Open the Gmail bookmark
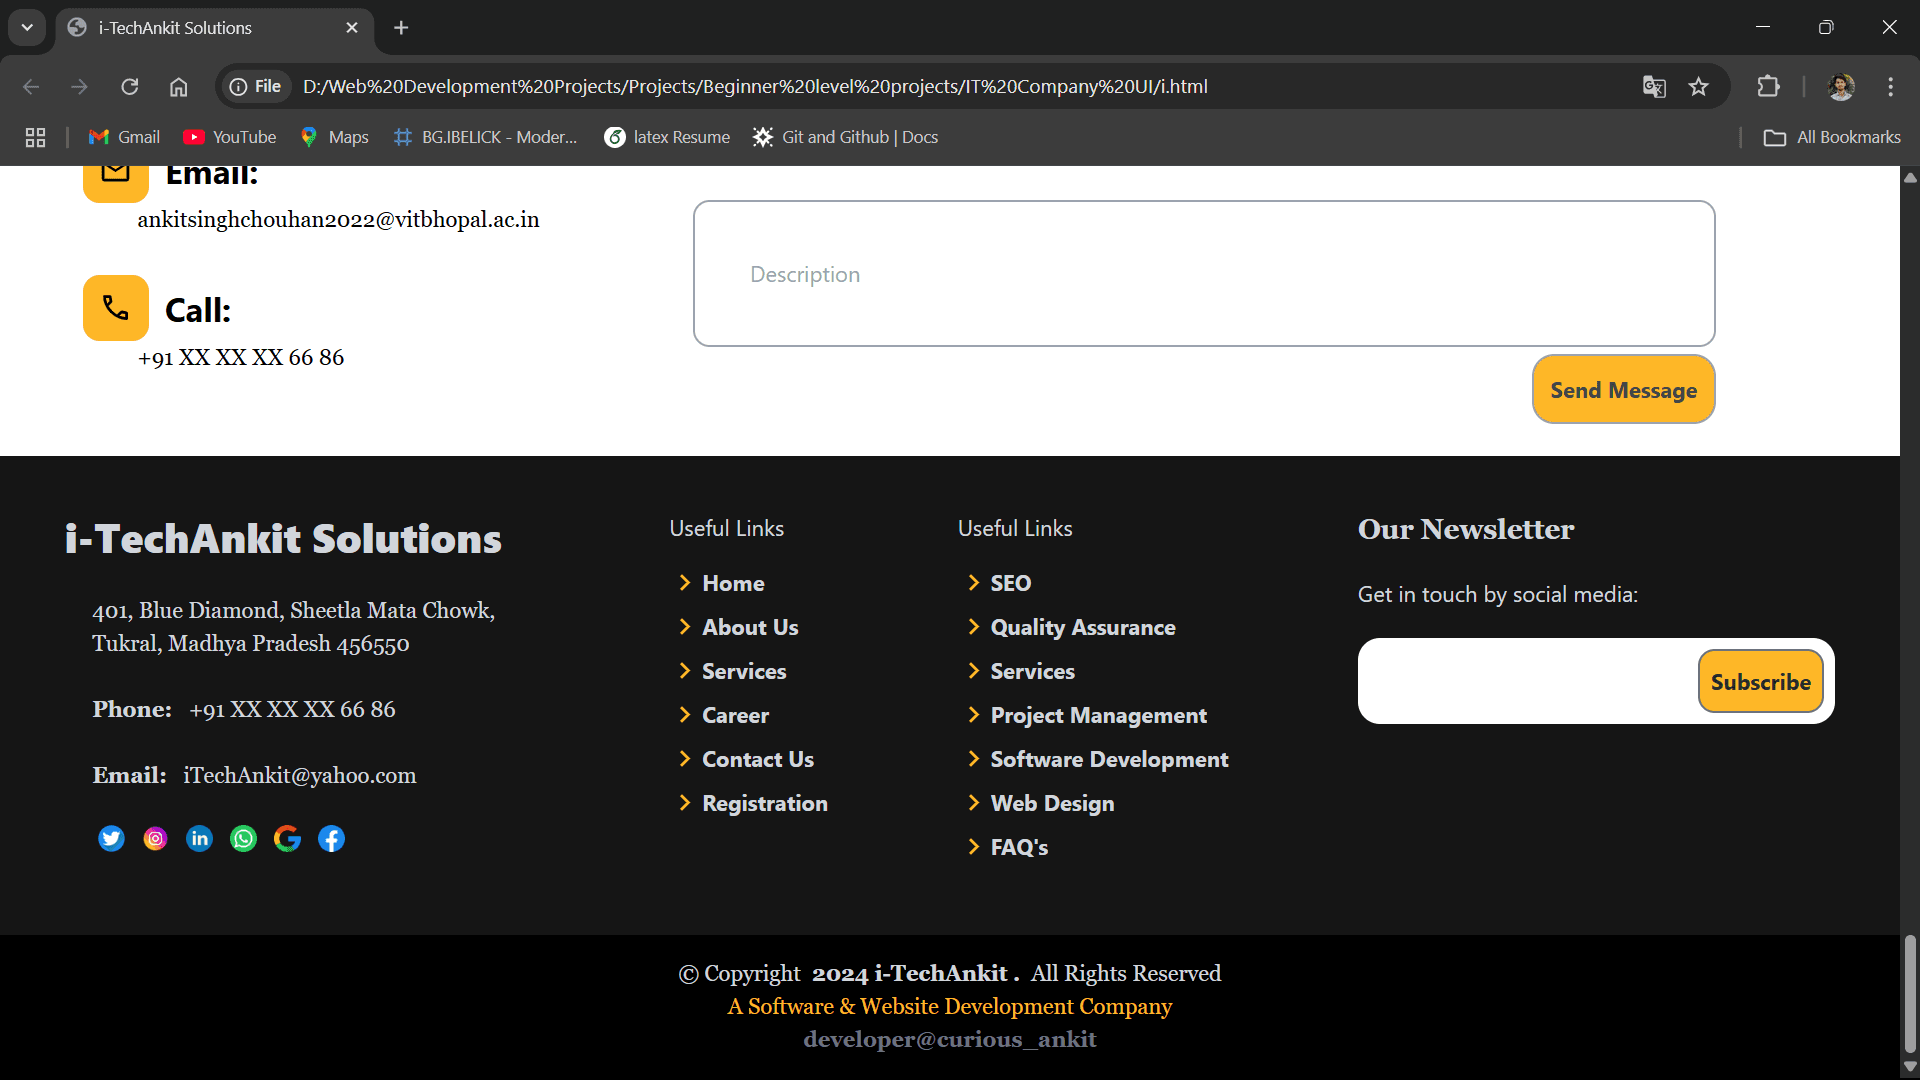The width and height of the screenshot is (1920, 1080). pos(124,137)
